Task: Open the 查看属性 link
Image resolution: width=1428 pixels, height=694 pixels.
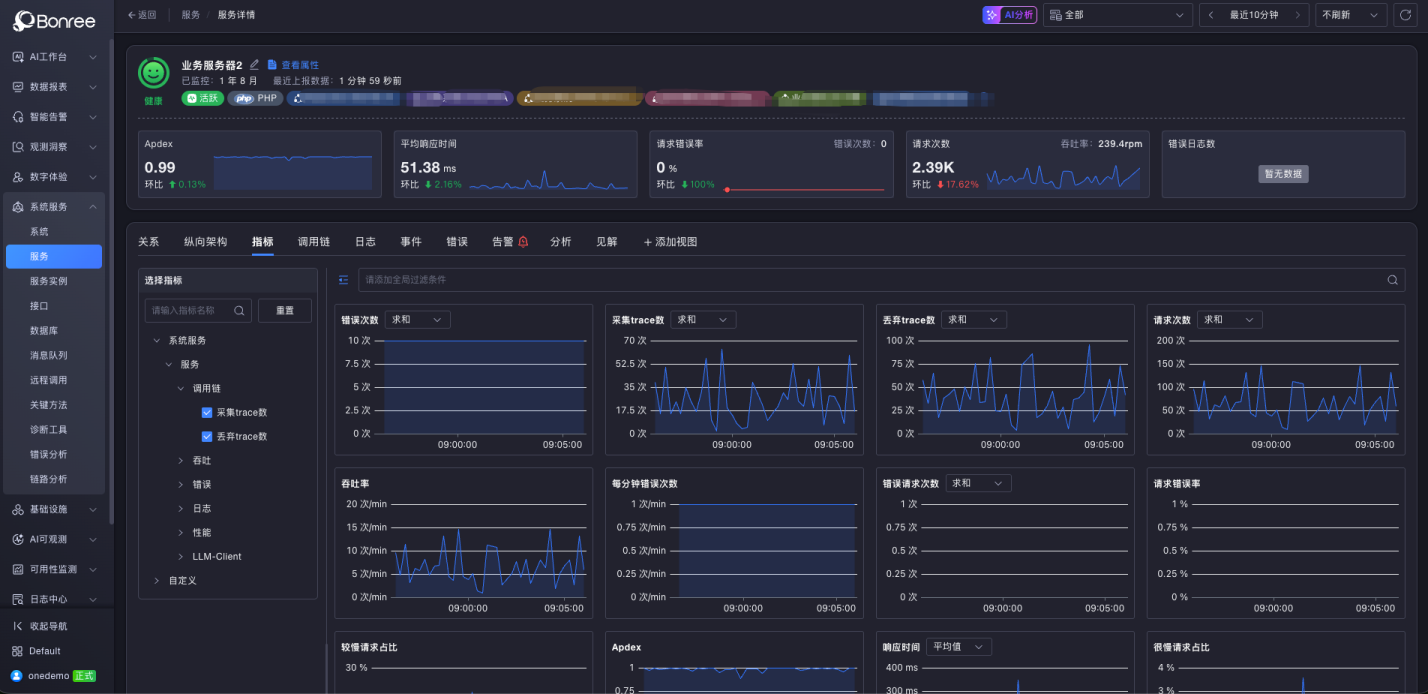Action: 293,65
